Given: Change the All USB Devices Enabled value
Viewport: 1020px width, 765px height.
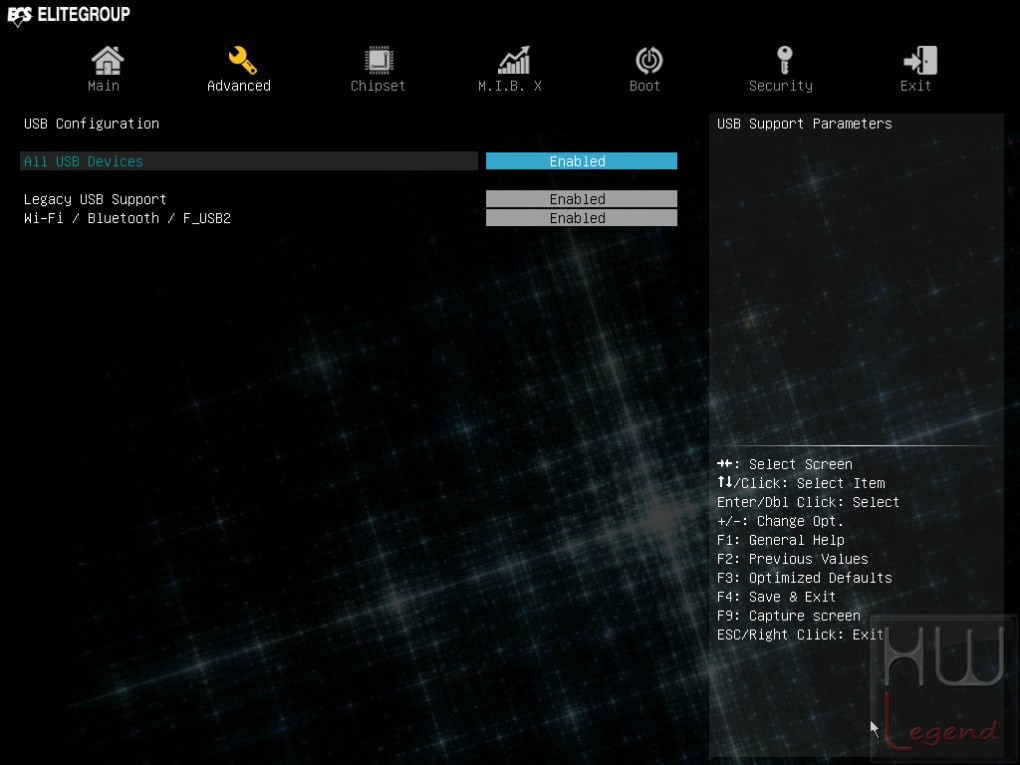Looking at the screenshot, I should click(x=582, y=161).
